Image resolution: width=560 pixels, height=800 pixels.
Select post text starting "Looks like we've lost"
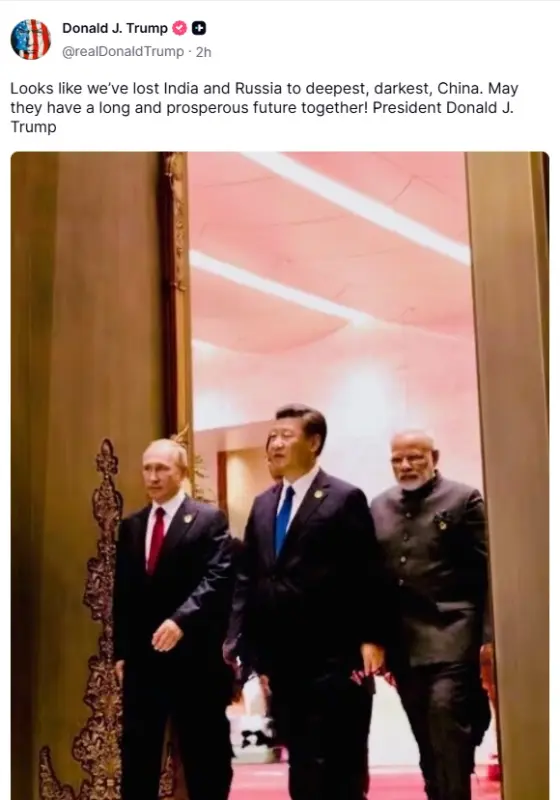pos(264,108)
